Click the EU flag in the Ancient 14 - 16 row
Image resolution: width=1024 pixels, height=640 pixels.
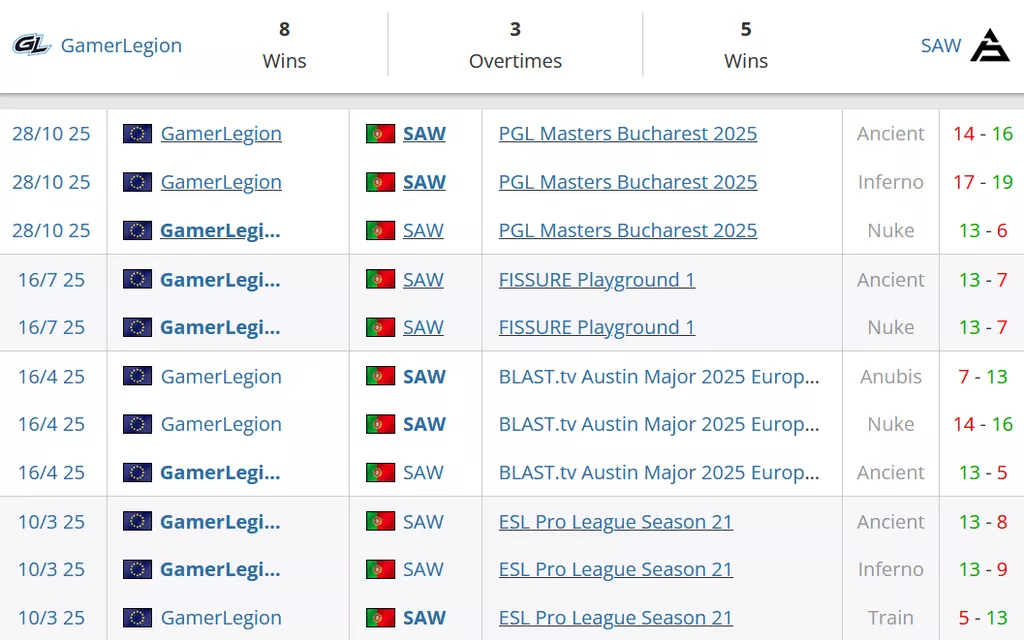pos(137,134)
